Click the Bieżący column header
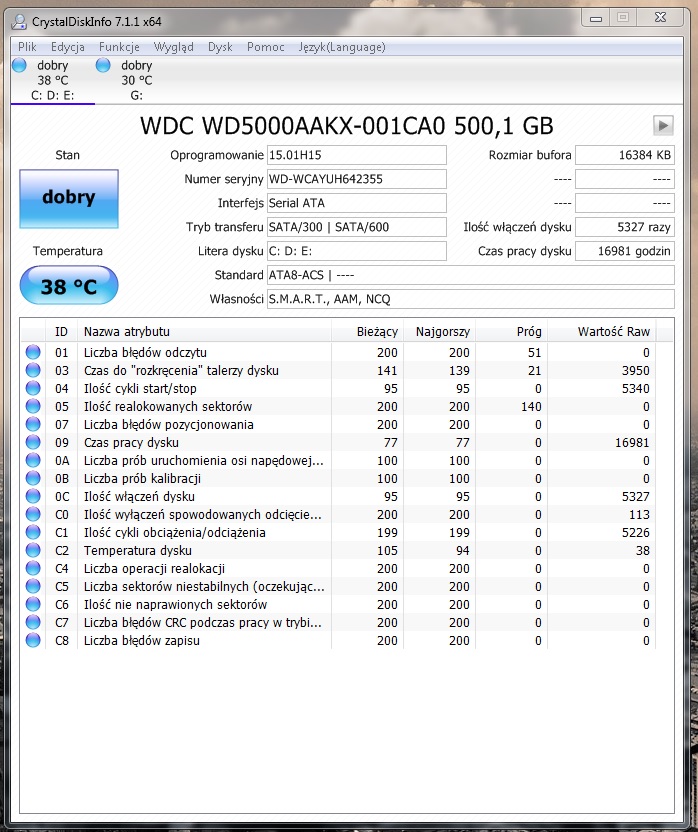698x832 pixels. 367,332
